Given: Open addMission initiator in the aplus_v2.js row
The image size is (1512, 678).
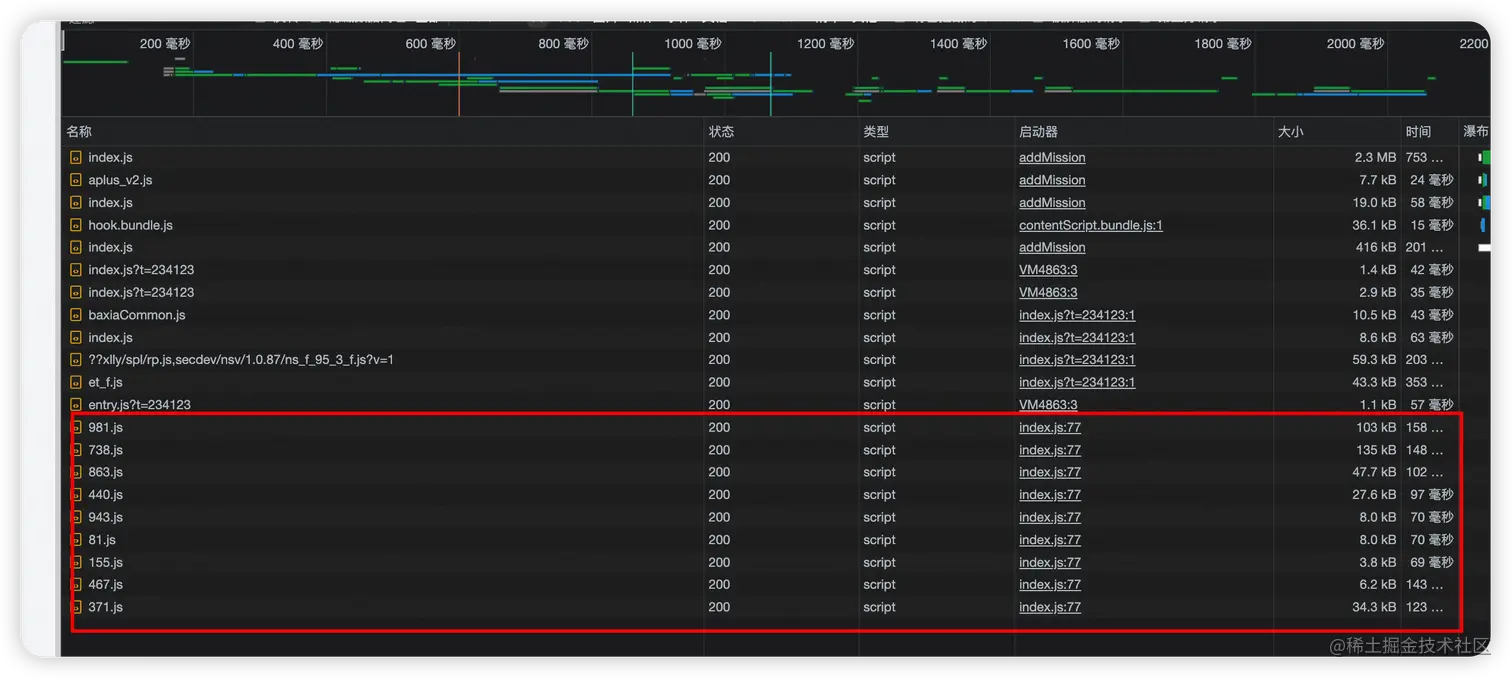Looking at the screenshot, I should pyautogui.click(x=1052, y=180).
